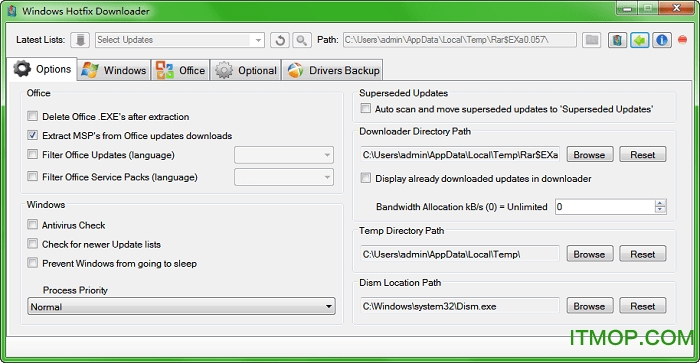Toggle Filter Office Service Packs checkbox
The height and width of the screenshot is (363, 700).
[x=33, y=176]
